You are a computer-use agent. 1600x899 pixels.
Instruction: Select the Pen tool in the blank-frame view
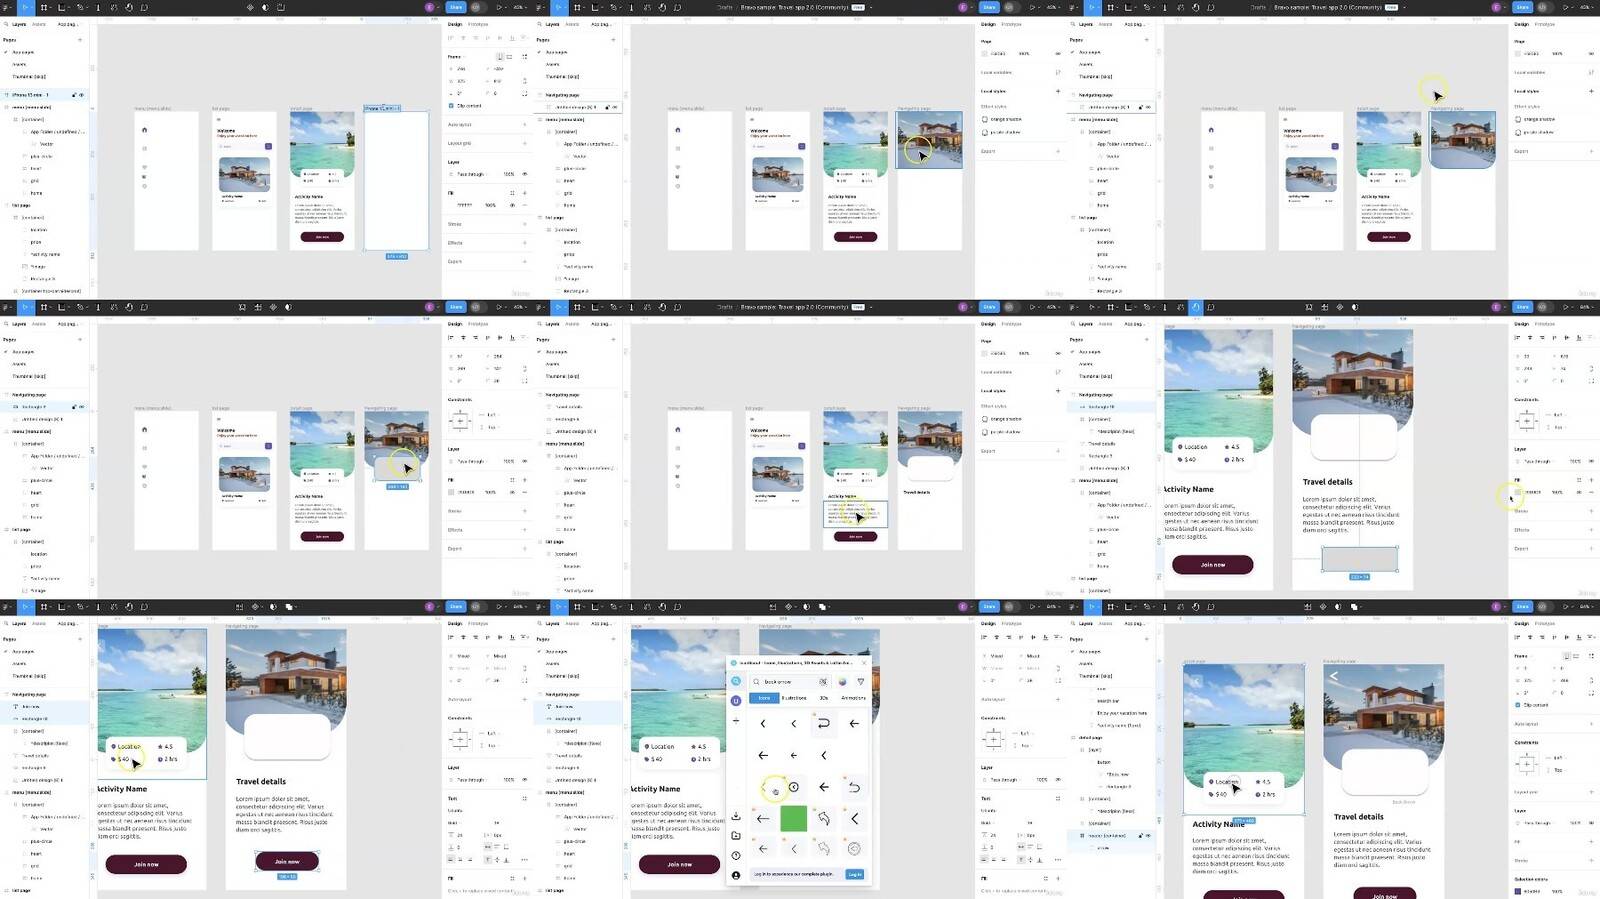click(80, 7)
